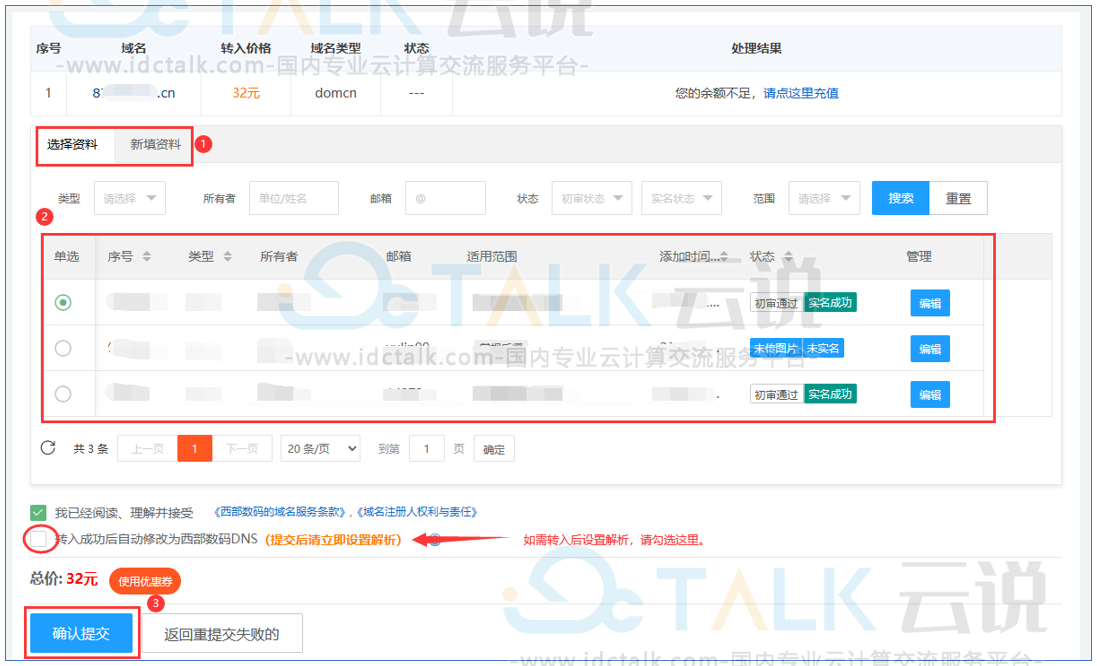Click the 上一页 pagination button
The width and height of the screenshot is (1097, 666).
[x=148, y=448]
